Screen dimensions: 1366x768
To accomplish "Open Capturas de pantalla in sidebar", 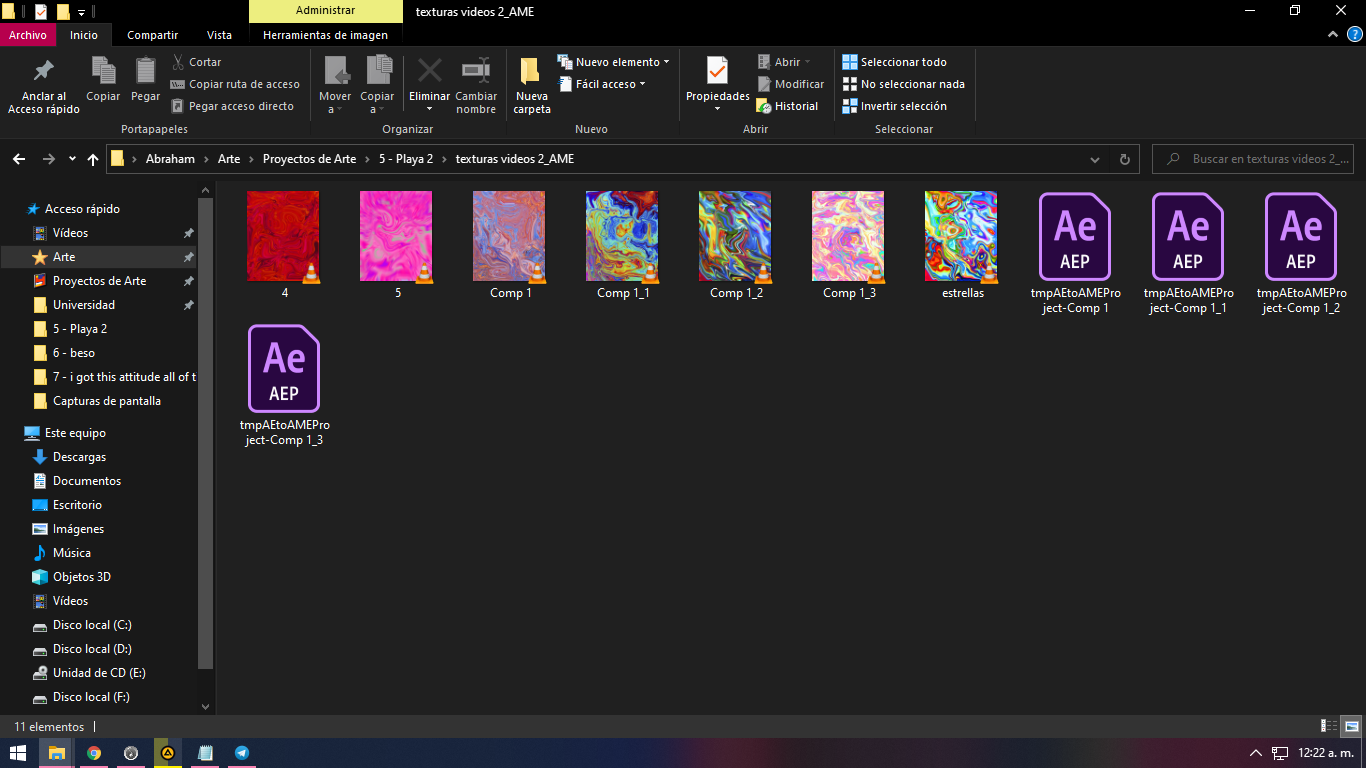I will pyautogui.click(x=107, y=401).
